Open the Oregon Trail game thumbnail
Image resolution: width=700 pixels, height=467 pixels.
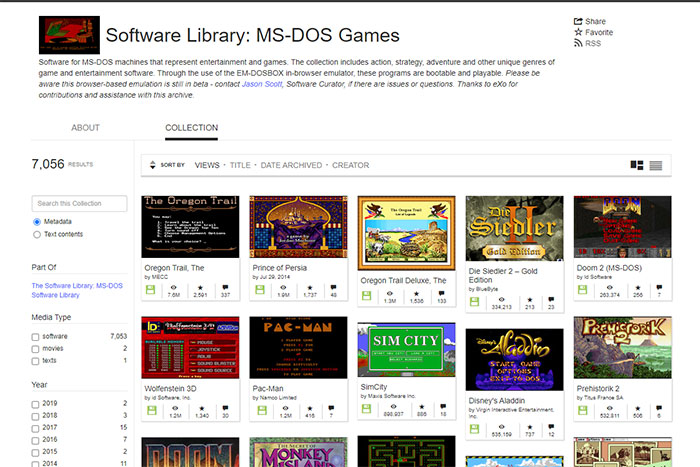click(190, 227)
